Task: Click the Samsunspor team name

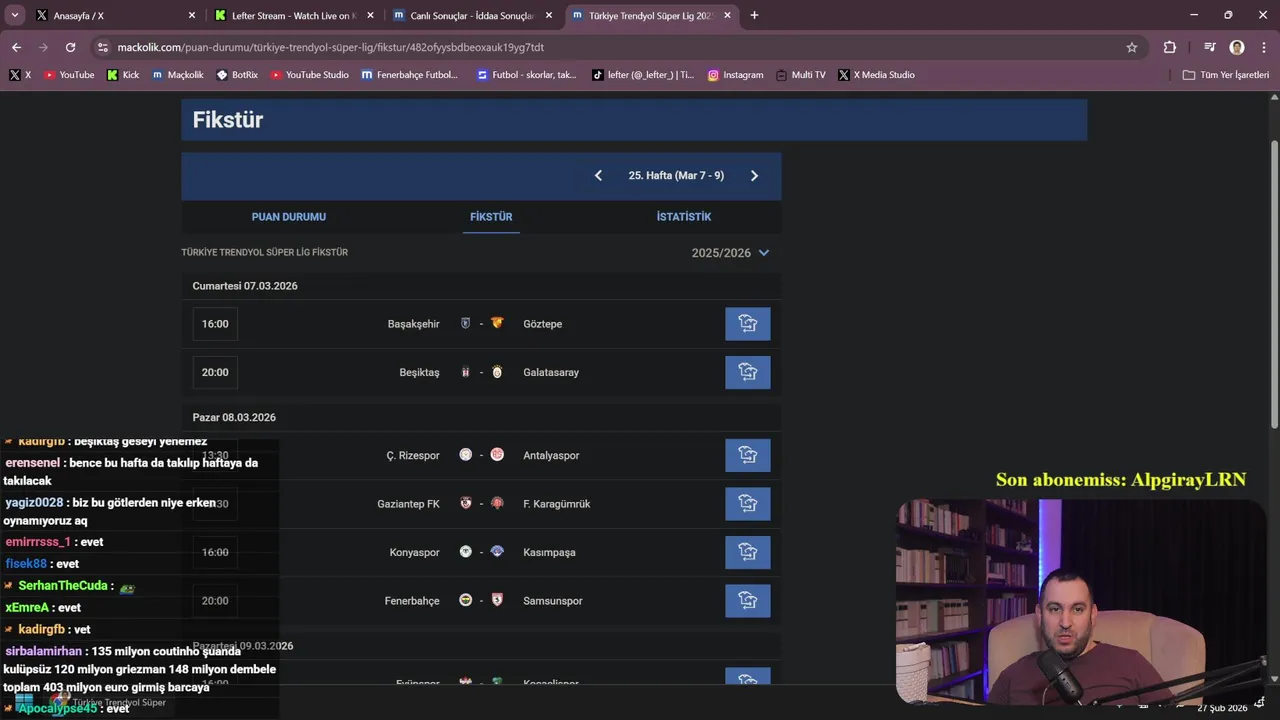Action: click(x=553, y=601)
